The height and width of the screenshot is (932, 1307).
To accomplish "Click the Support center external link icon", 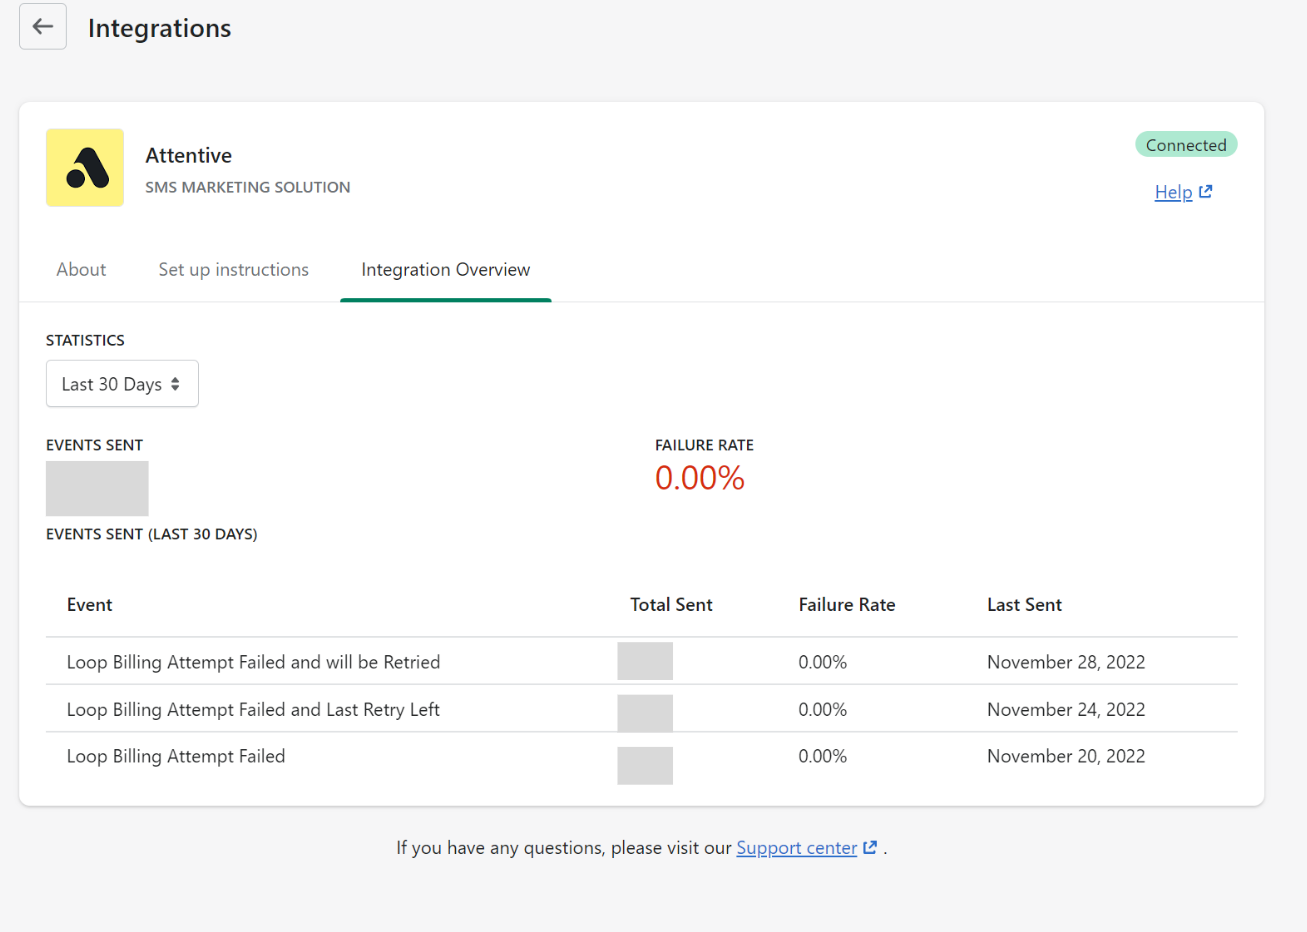I will [870, 848].
